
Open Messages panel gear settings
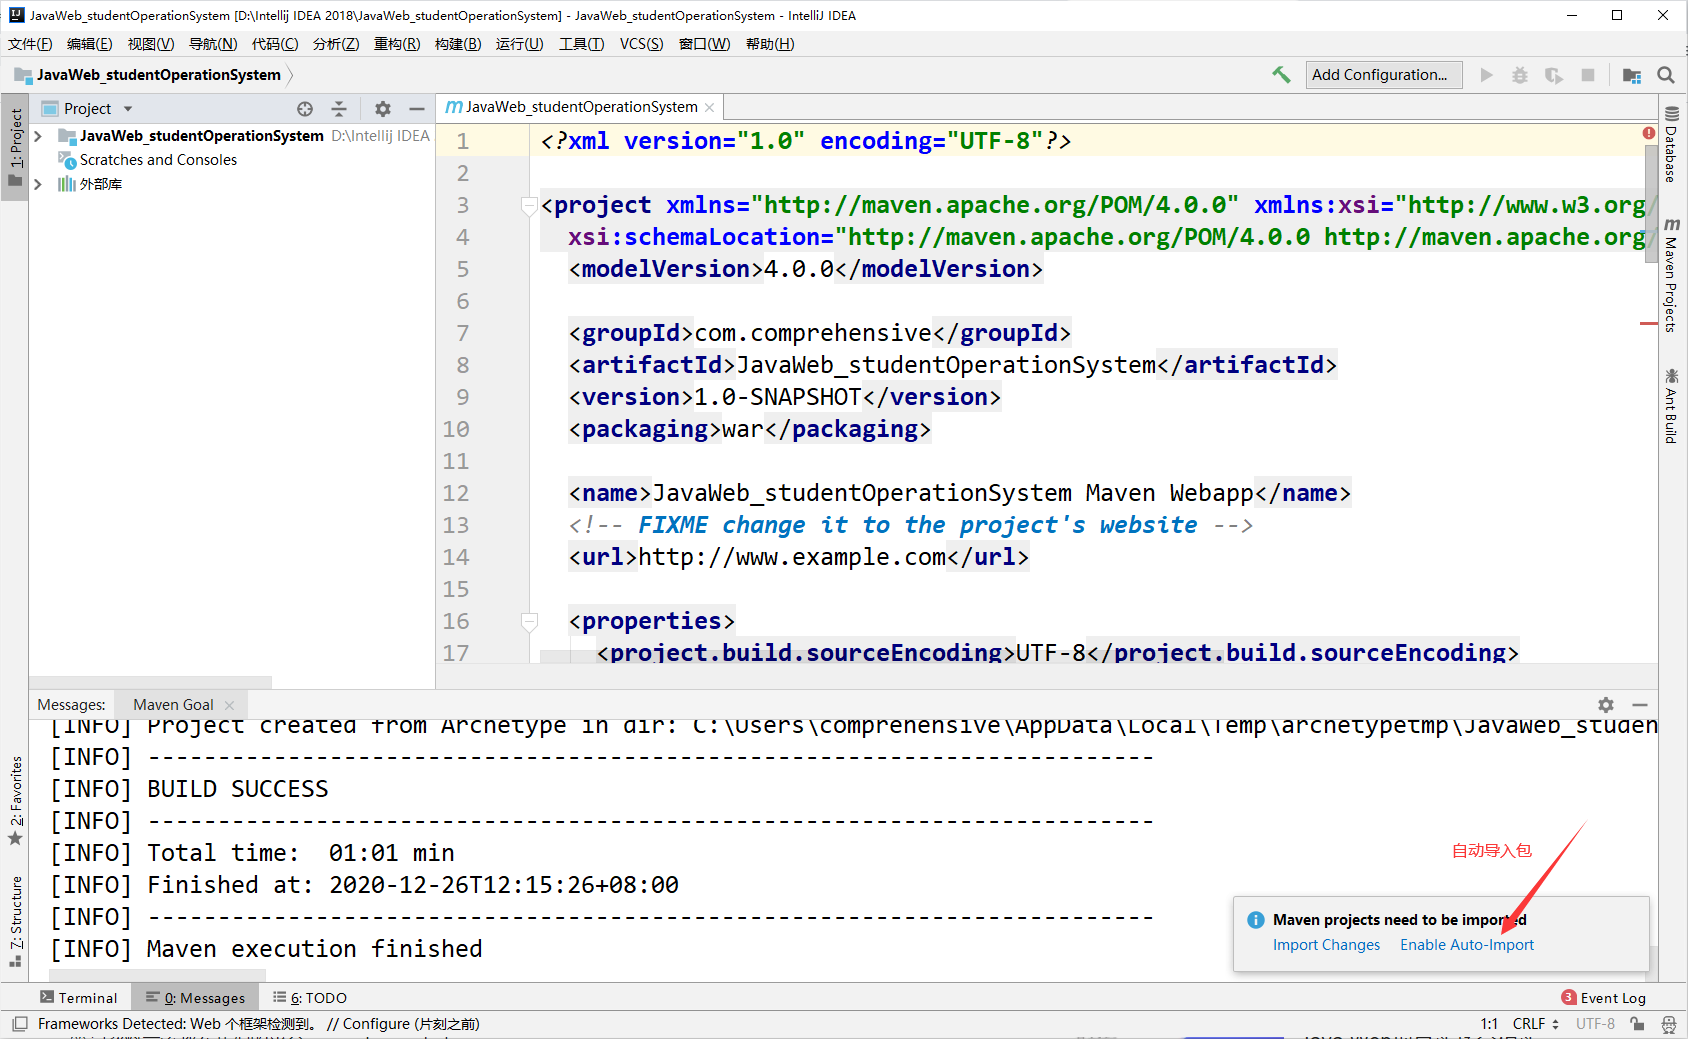pos(1606,705)
